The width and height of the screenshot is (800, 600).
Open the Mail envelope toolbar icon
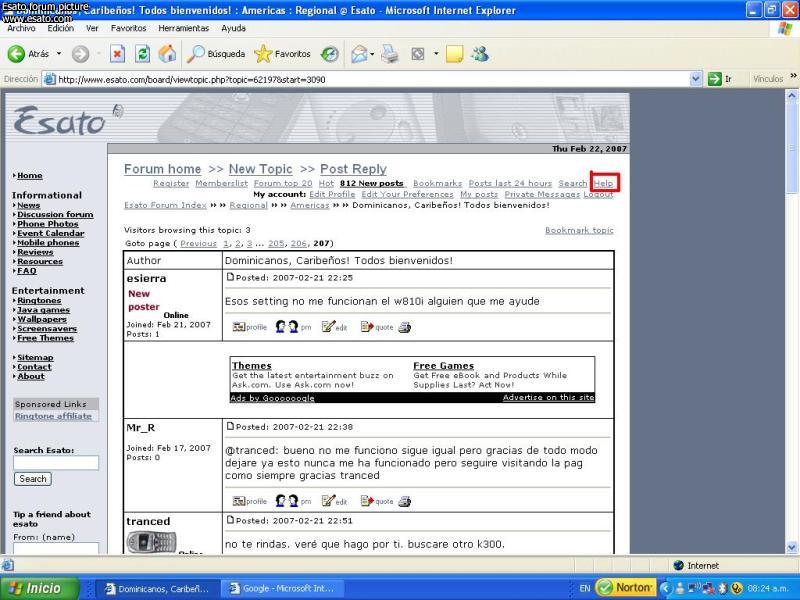point(359,54)
